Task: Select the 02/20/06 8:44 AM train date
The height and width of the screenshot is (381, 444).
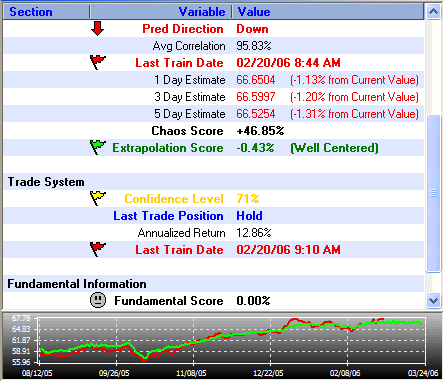Action: coord(288,63)
